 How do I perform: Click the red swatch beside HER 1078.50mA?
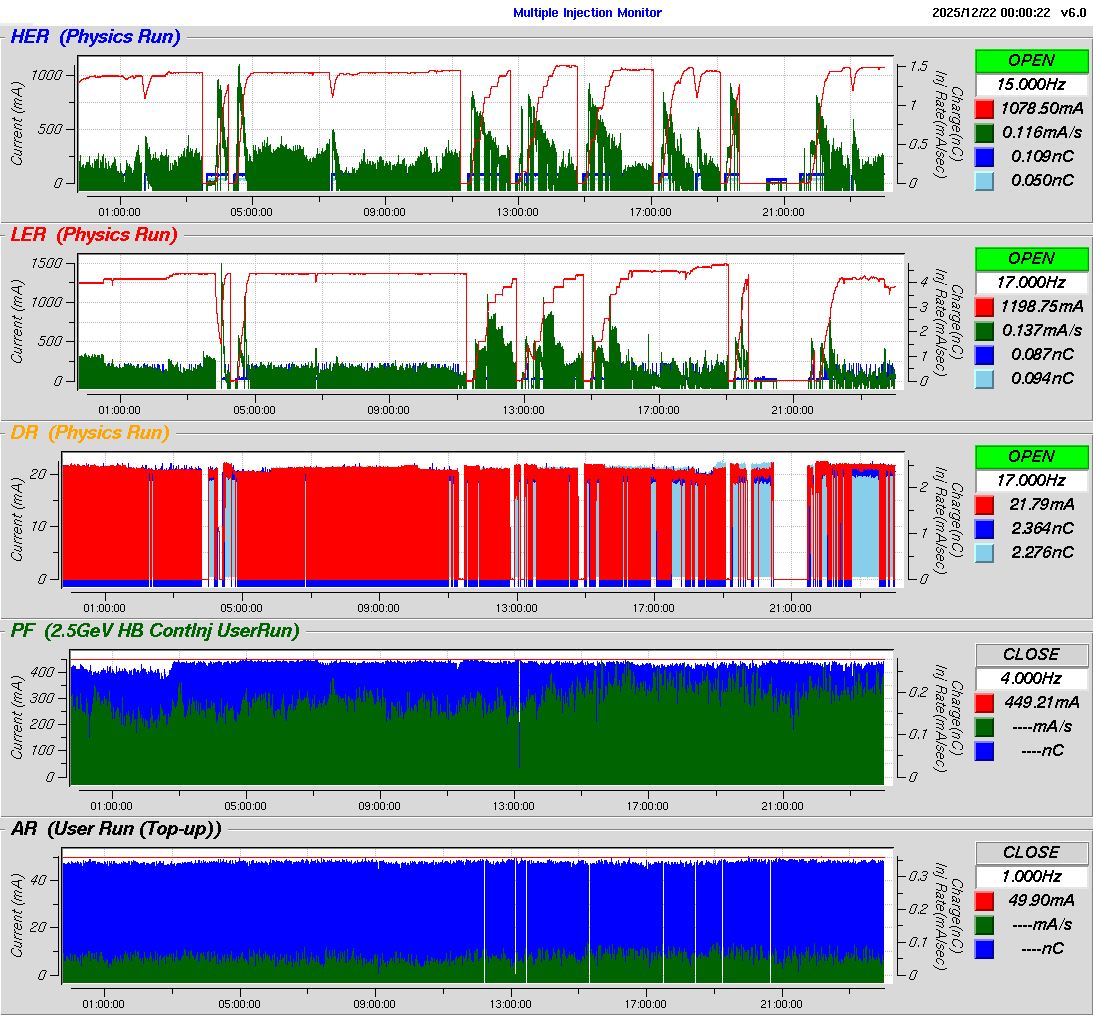point(984,108)
